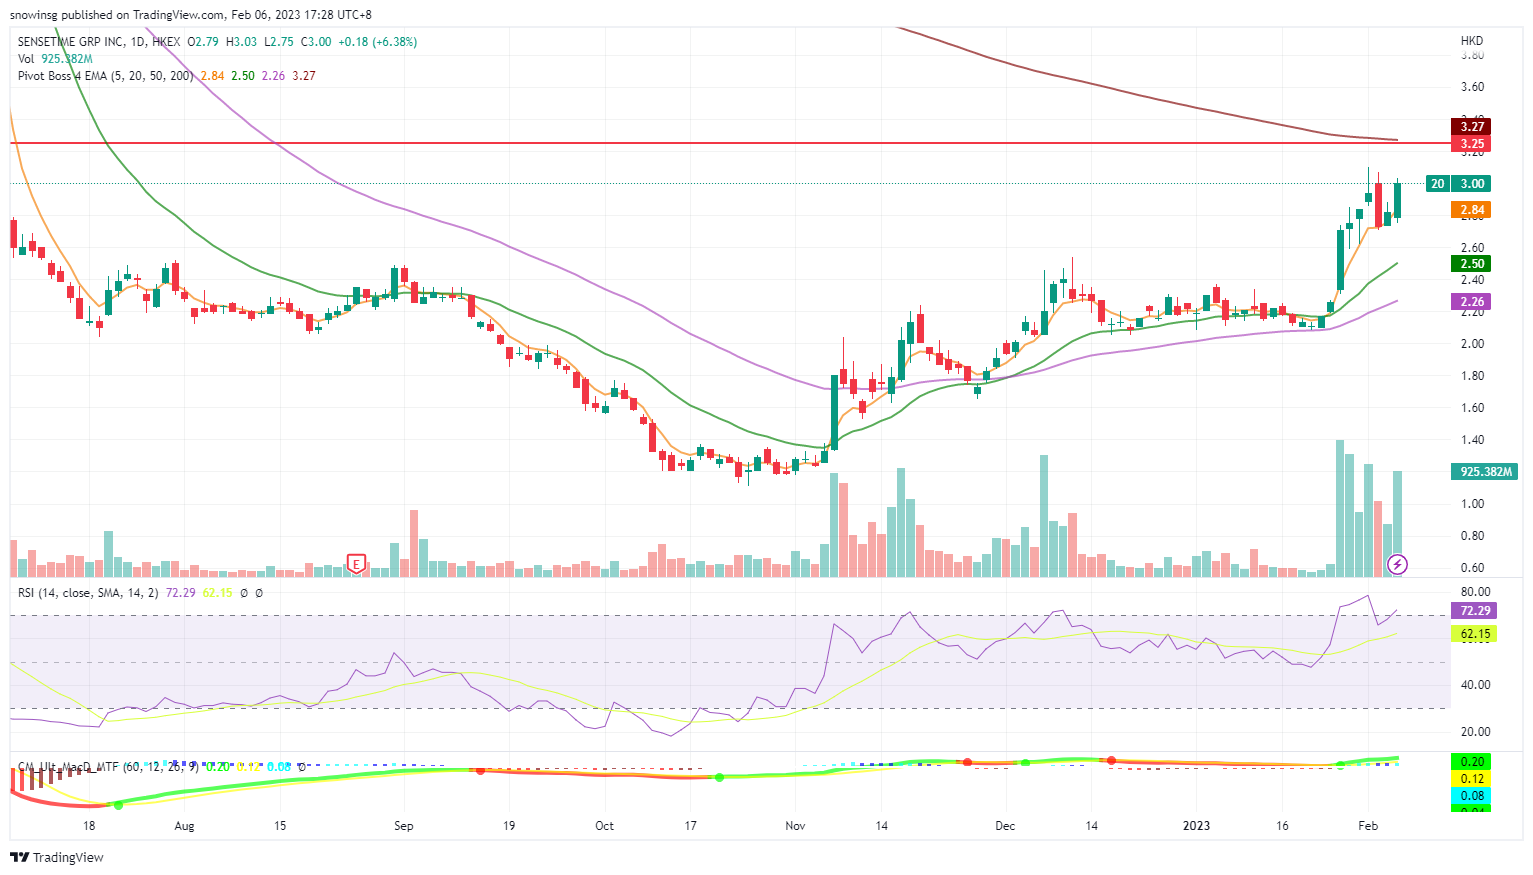
Task: Click the cyan 0.08 MACD scale tag
Action: coord(1471,796)
